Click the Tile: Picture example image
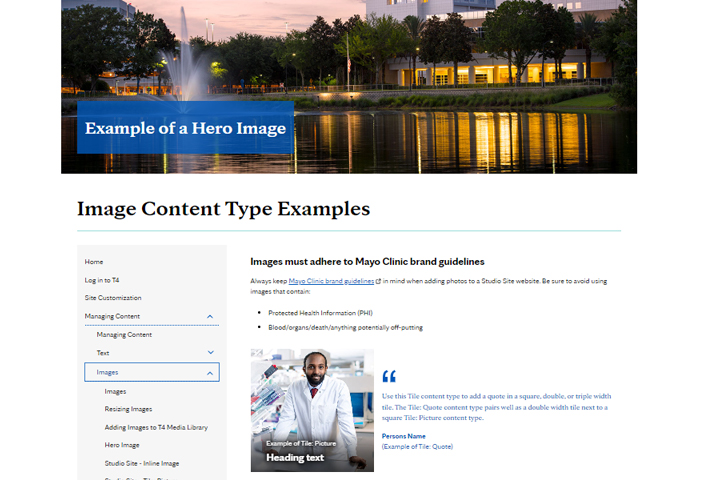This screenshot has height=480, width=720. point(312,410)
